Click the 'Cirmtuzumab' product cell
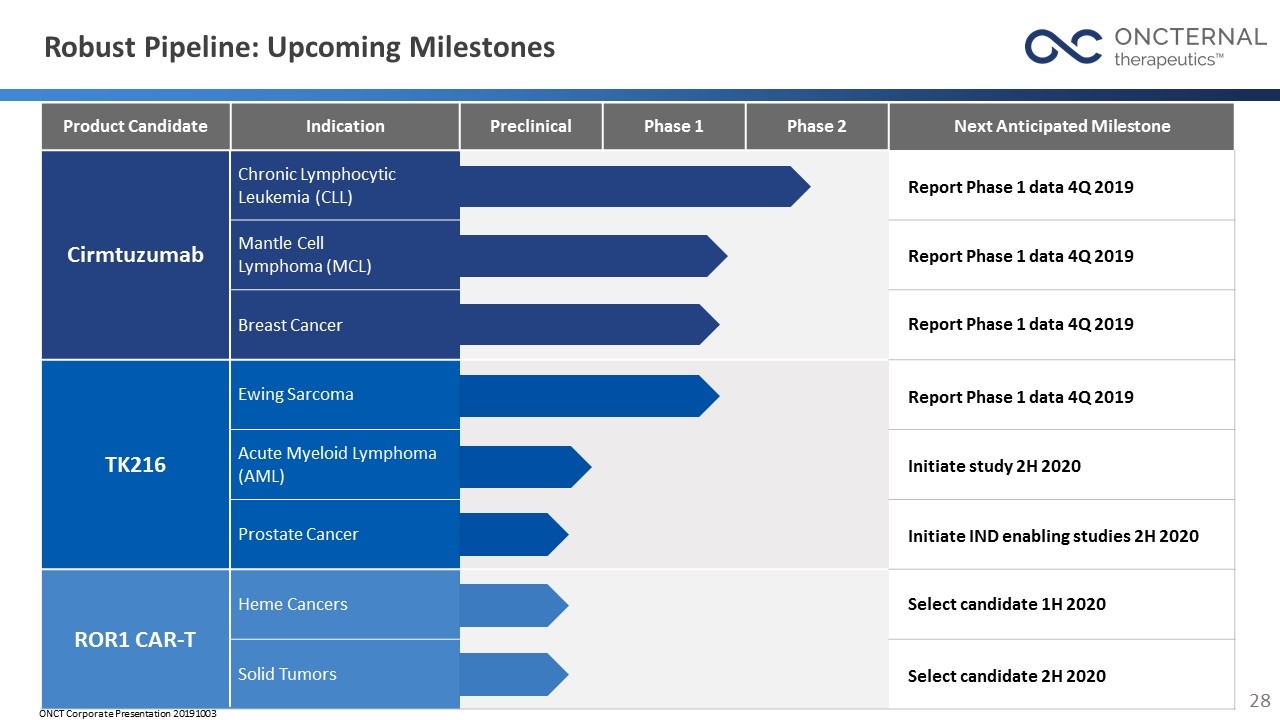Screen dimensions: 1280x720 click(x=136, y=255)
